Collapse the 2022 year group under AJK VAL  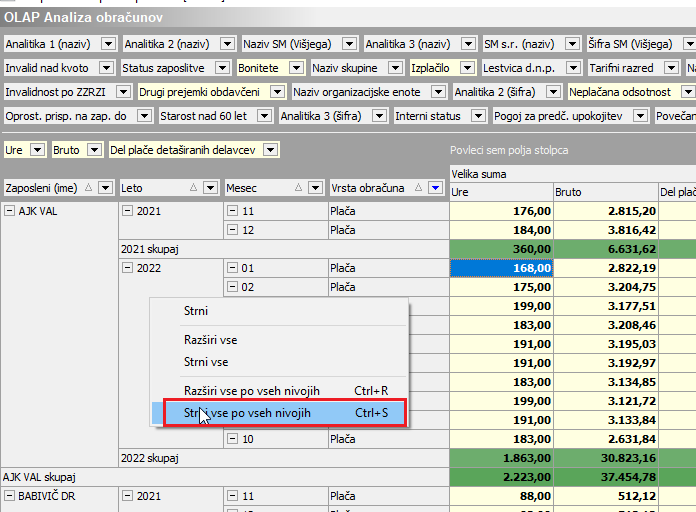pos(128,268)
